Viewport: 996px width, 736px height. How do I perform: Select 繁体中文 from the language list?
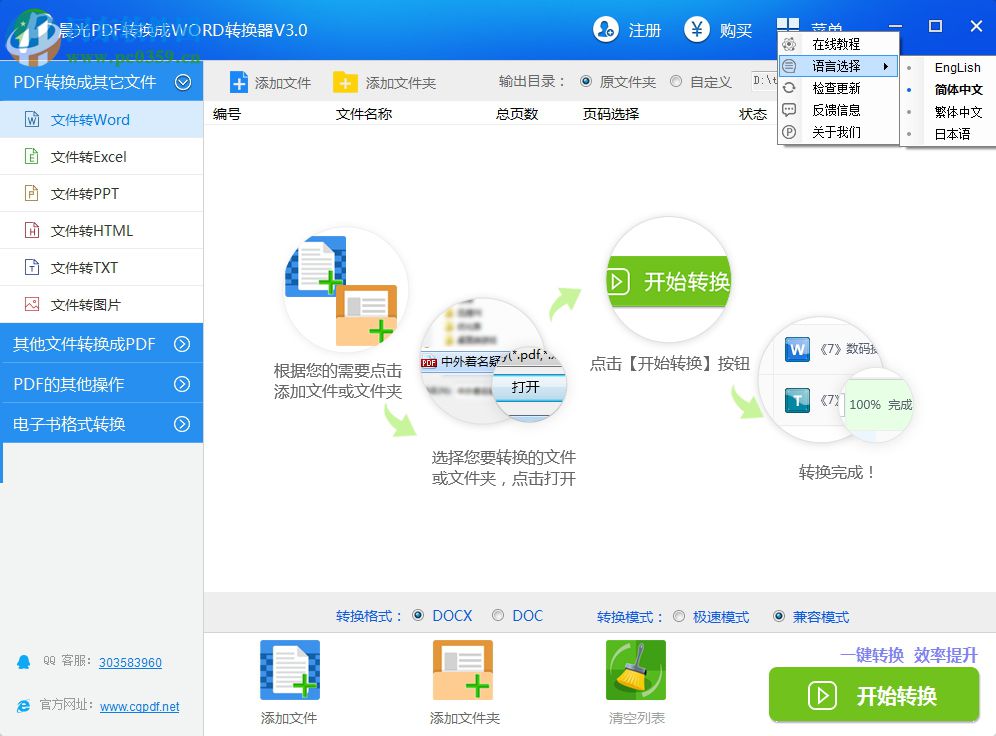point(957,111)
